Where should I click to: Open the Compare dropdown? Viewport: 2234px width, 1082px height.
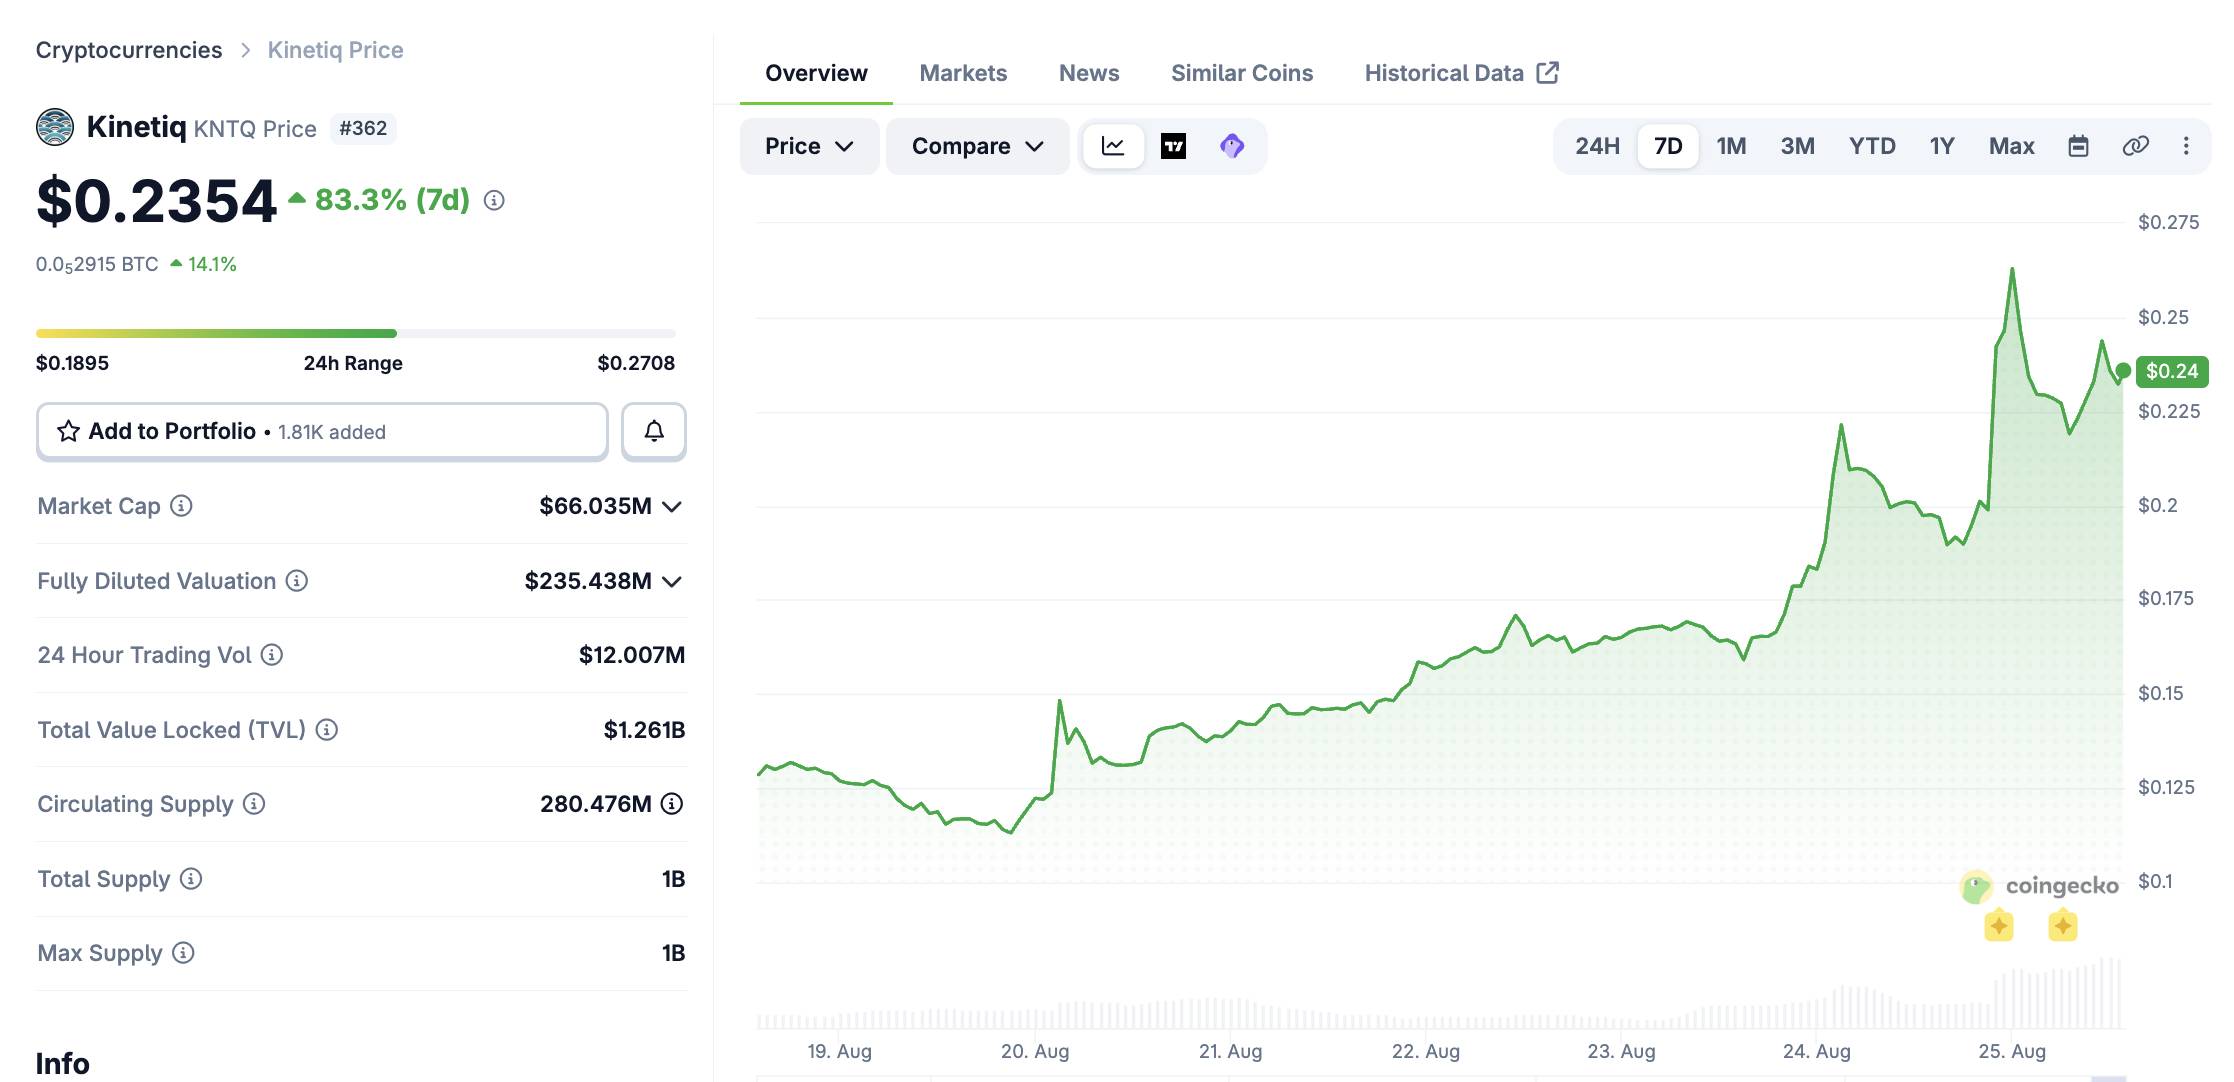pos(977,146)
